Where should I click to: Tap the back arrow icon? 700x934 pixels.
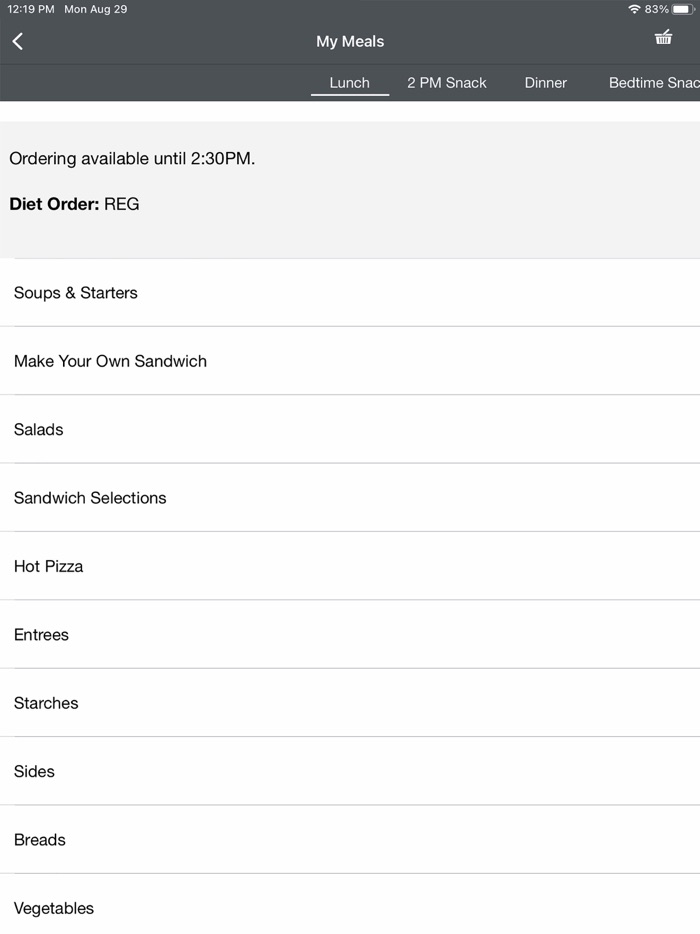pos(18,41)
